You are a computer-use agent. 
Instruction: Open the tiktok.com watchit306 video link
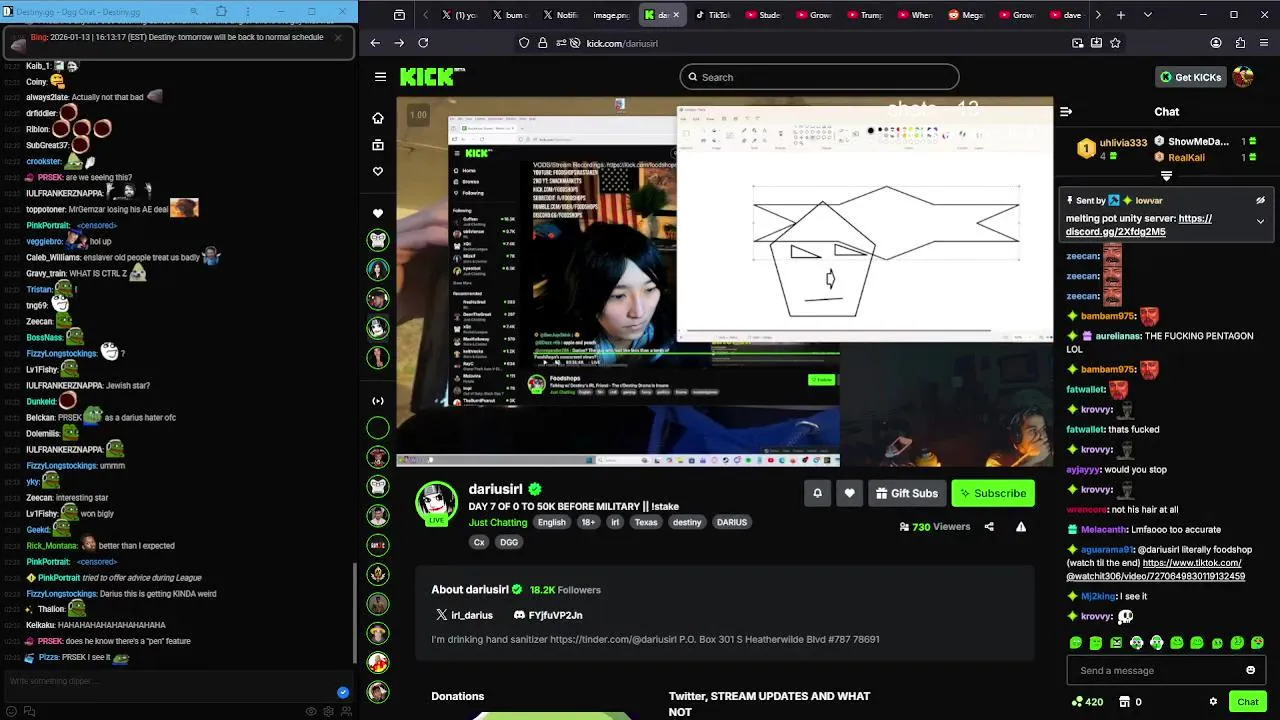pos(1155,570)
